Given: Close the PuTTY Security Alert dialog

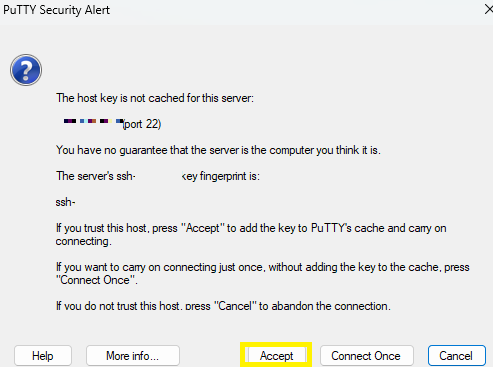Looking at the screenshot, I should click(488, 9).
